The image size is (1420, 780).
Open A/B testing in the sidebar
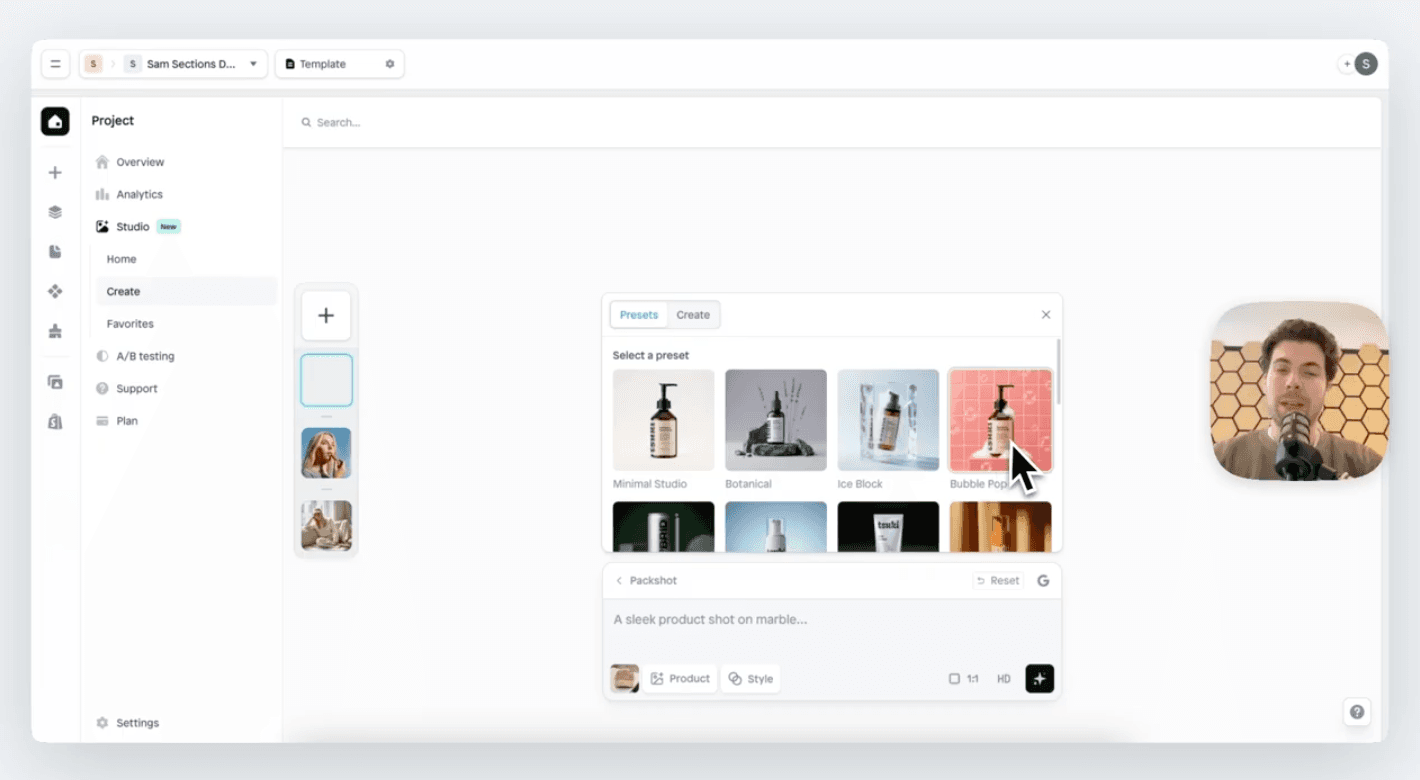tap(145, 356)
